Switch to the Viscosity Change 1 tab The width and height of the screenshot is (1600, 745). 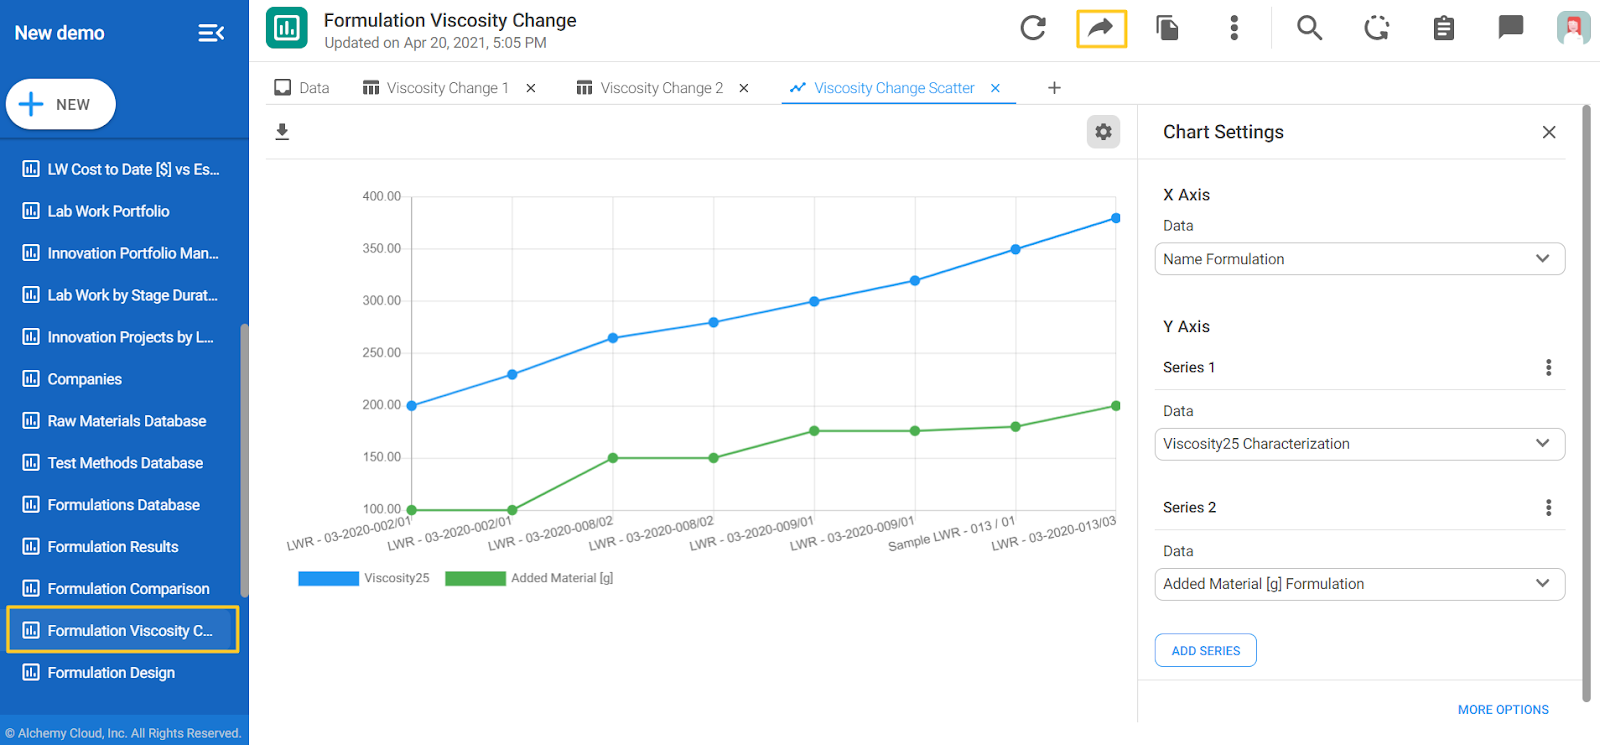[437, 88]
